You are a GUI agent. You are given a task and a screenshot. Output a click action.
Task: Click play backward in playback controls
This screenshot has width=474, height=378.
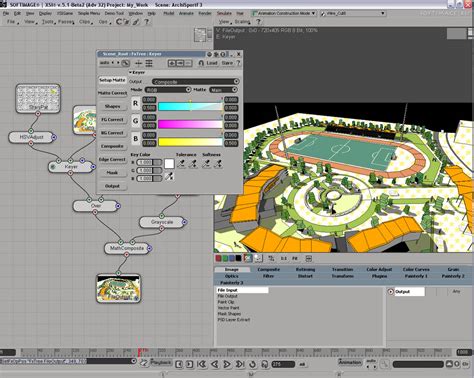point(215,364)
